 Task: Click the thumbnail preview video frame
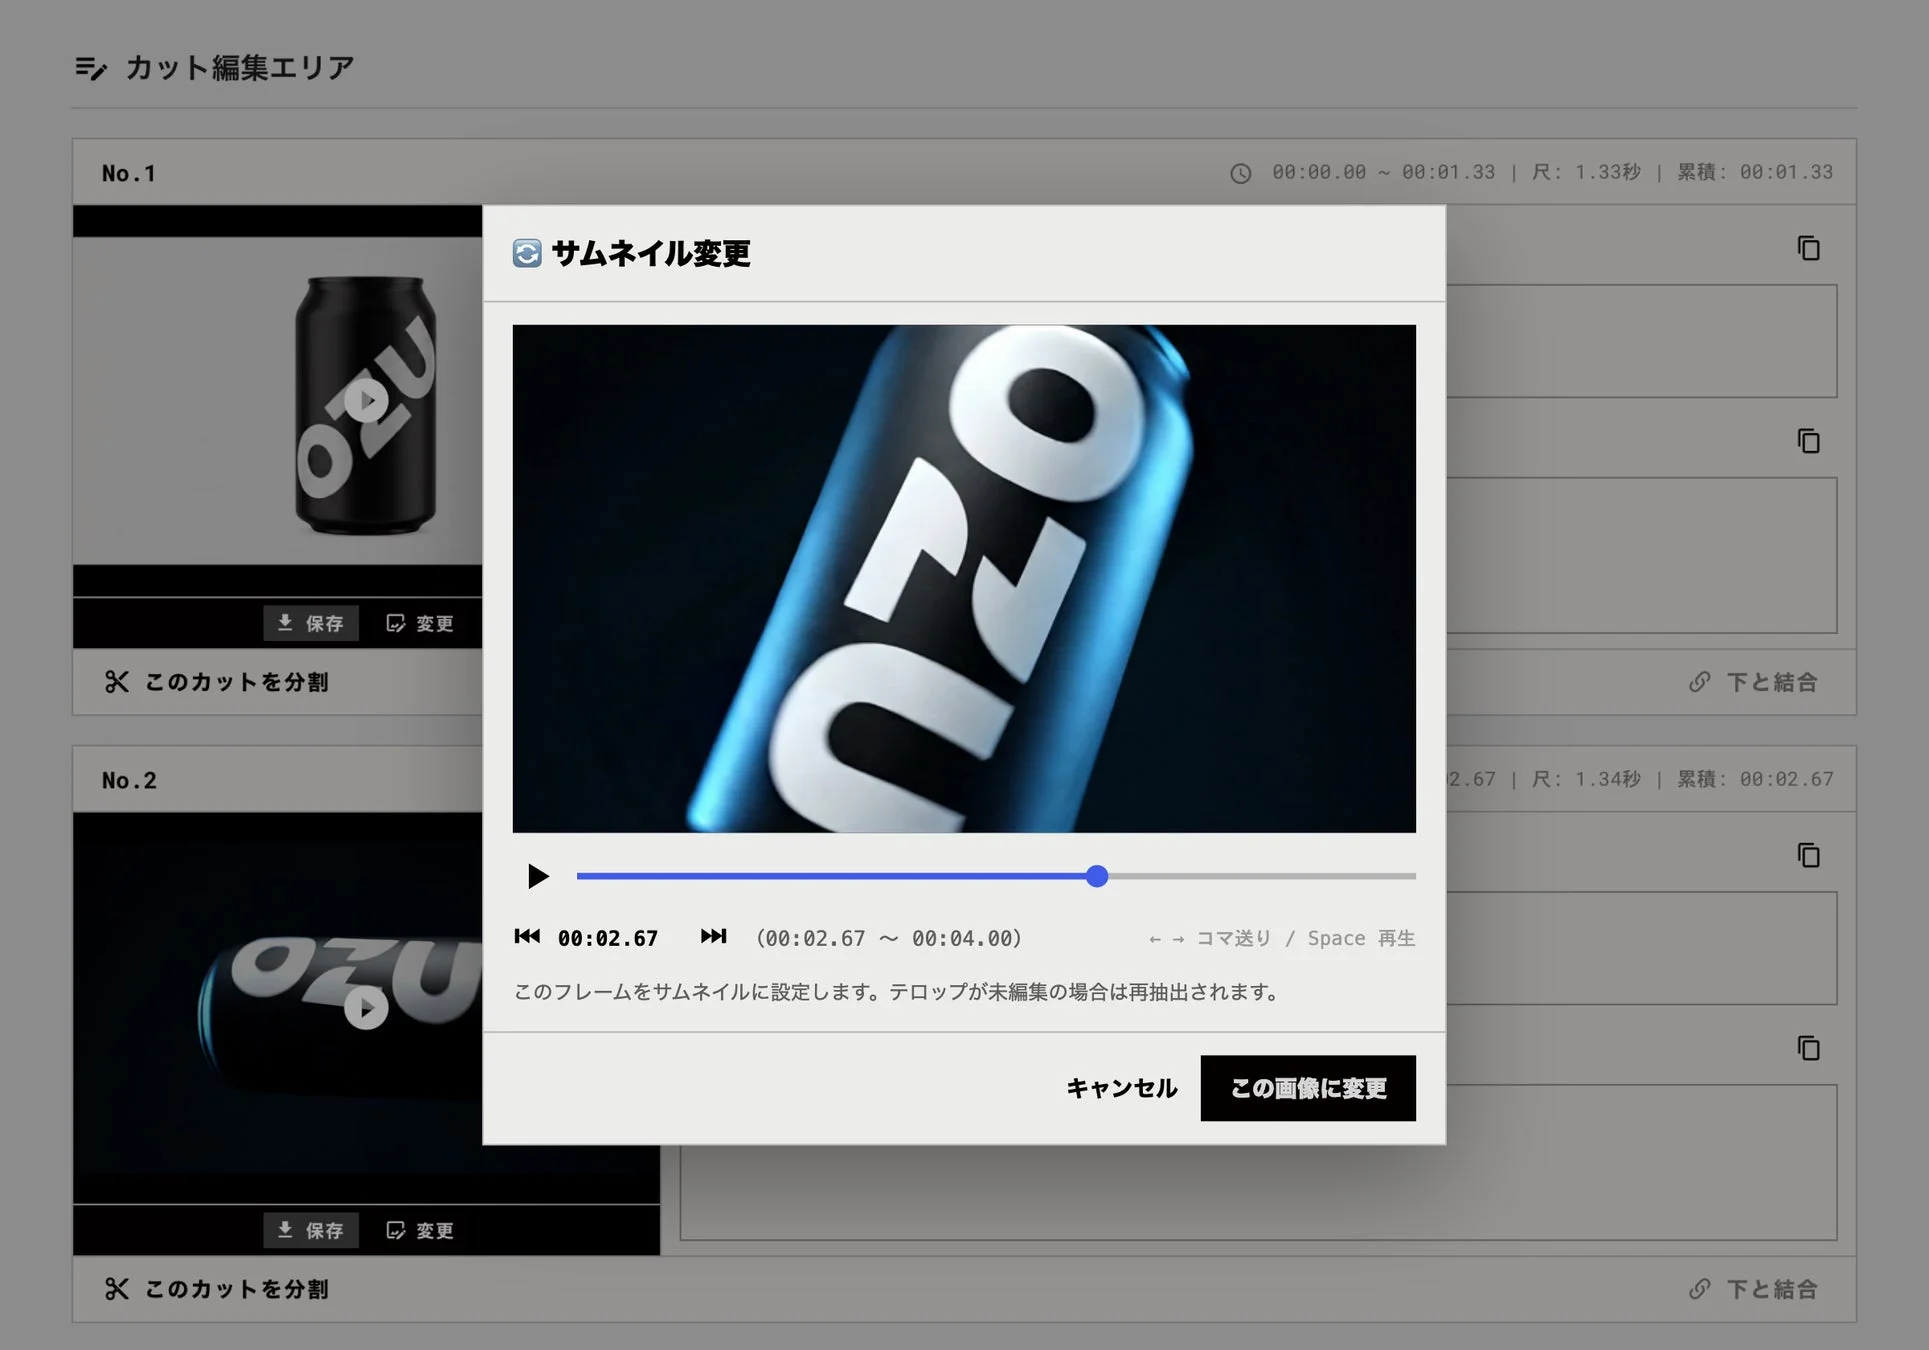[x=964, y=578]
